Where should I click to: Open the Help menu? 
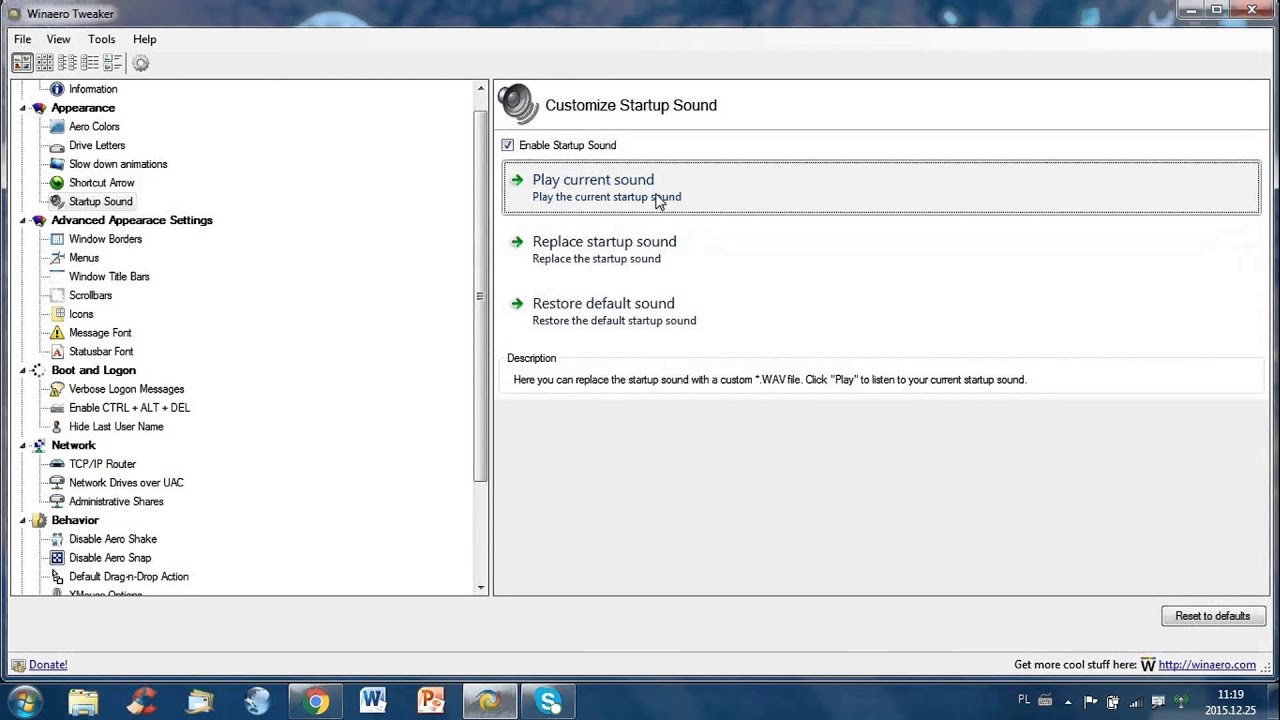[145, 39]
